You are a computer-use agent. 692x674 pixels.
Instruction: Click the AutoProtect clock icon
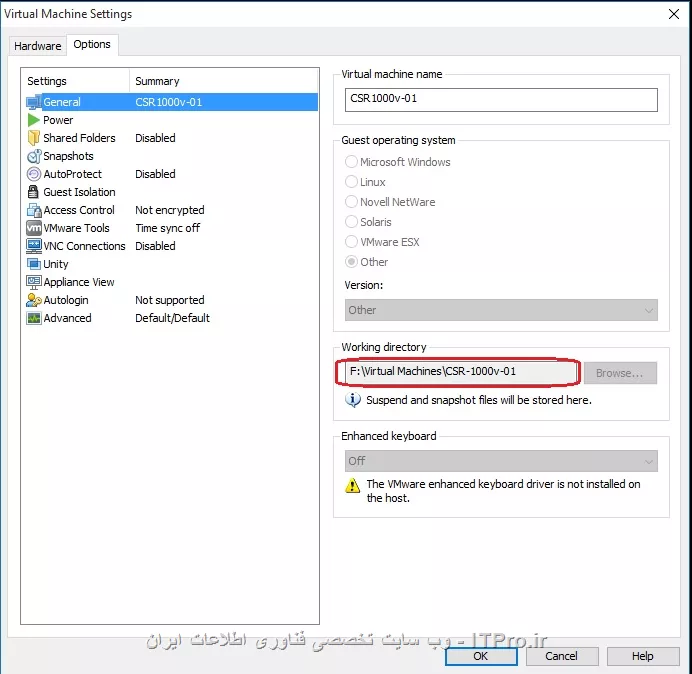click(34, 174)
